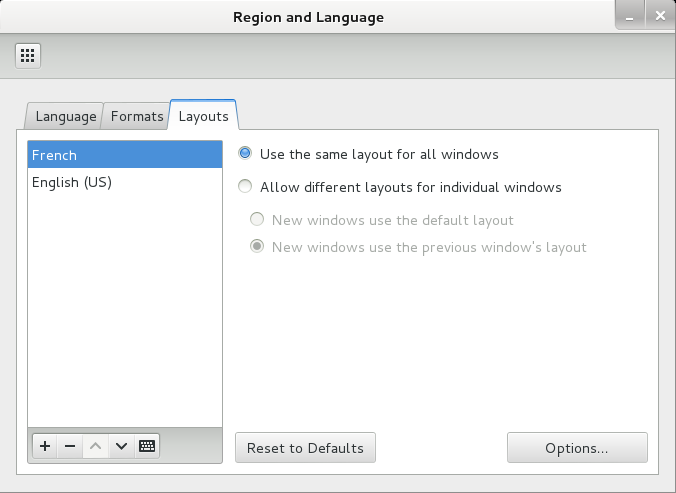Open the All Settings grid overview
This screenshot has height=493, width=676.
point(28,55)
